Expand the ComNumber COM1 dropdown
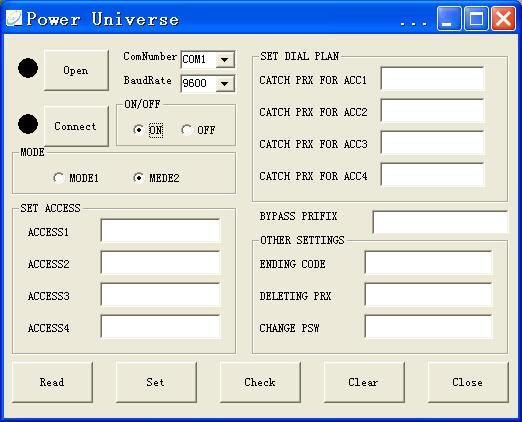 [224, 60]
